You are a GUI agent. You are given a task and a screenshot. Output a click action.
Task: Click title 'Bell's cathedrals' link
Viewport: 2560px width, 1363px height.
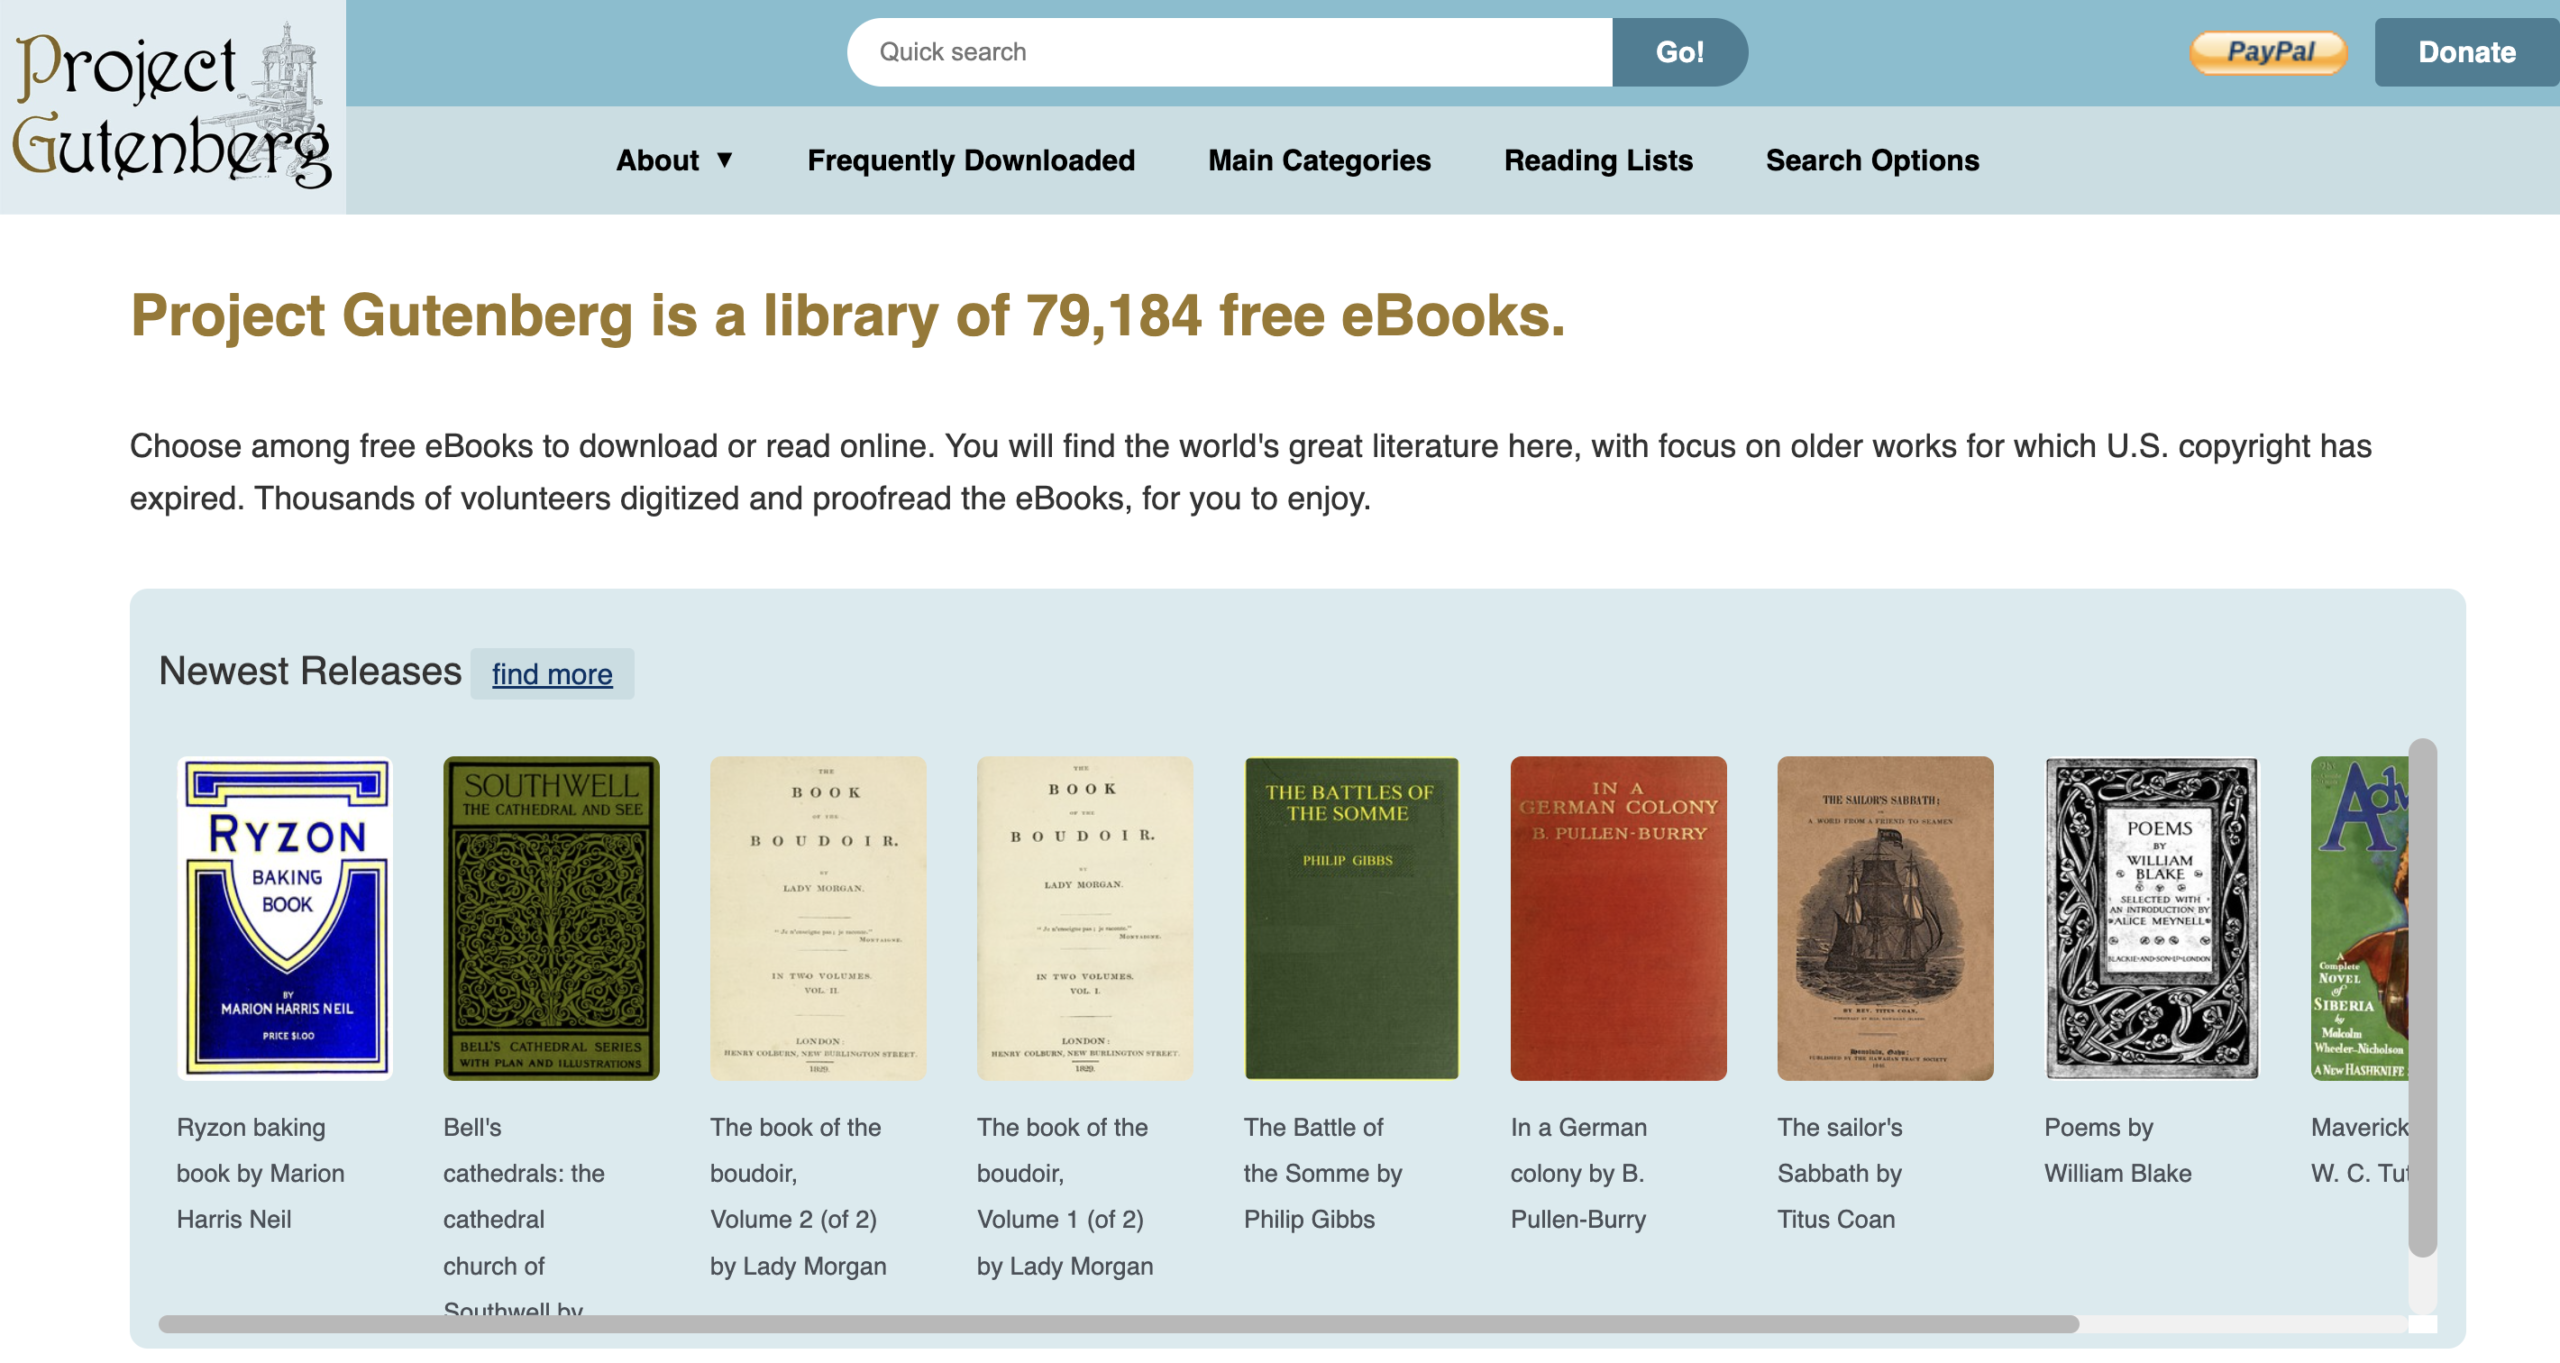pos(524,1215)
